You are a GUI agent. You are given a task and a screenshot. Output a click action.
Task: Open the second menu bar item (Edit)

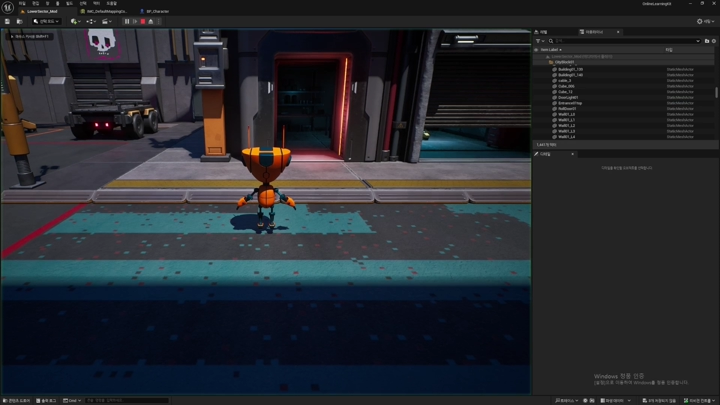[35, 3]
